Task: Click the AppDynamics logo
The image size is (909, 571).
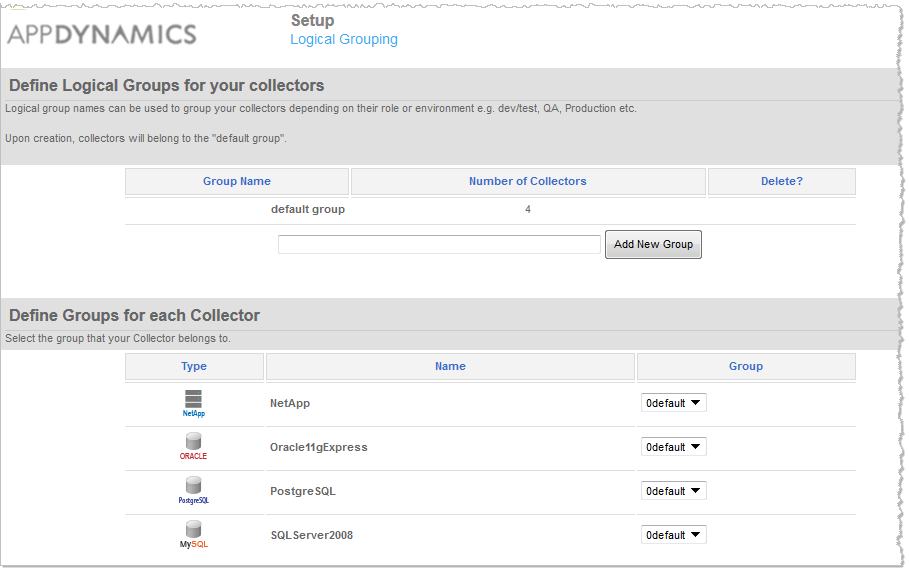Action: [102, 34]
